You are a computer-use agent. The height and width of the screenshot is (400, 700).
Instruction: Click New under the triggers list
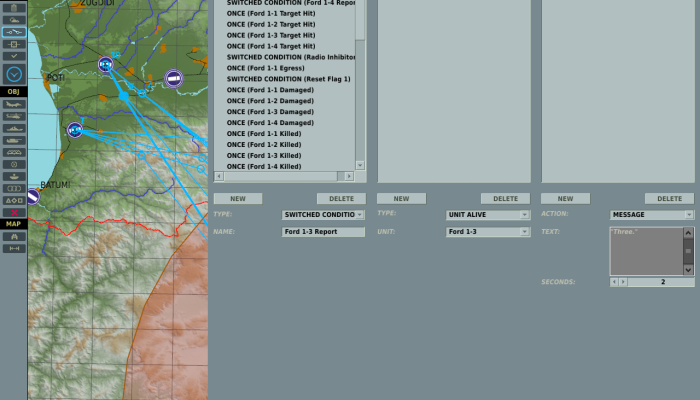(238, 199)
